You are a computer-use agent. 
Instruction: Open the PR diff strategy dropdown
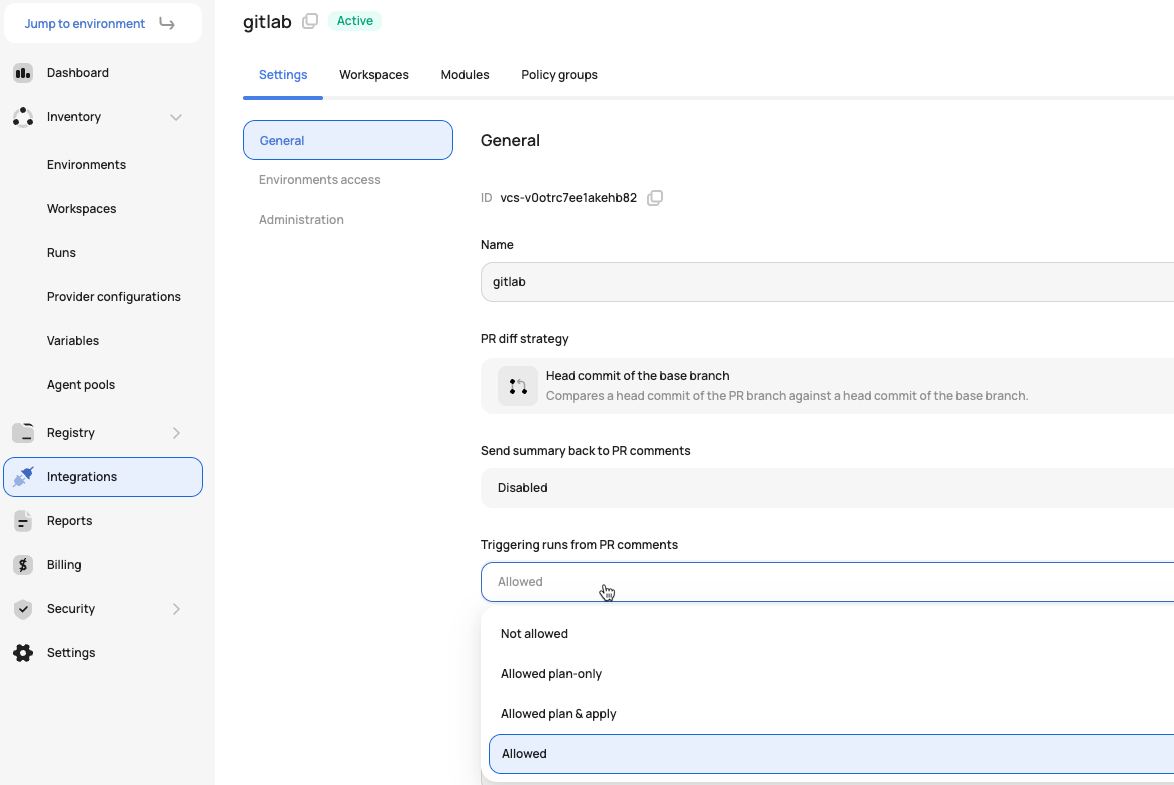click(827, 386)
